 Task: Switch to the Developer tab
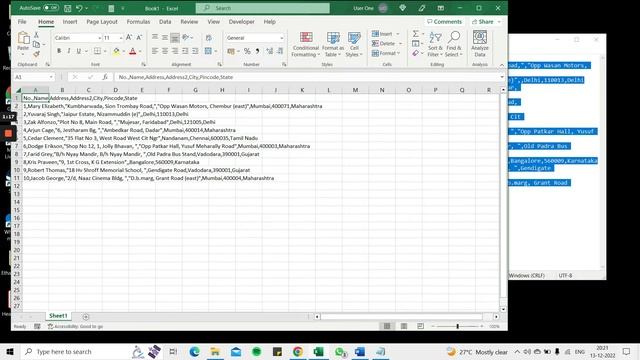click(x=241, y=22)
